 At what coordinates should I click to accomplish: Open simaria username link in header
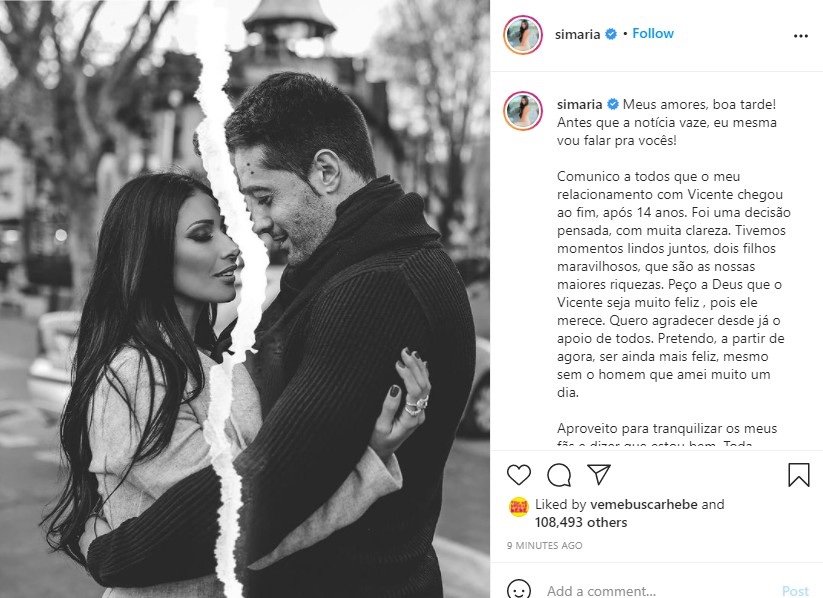click(x=578, y=35)
